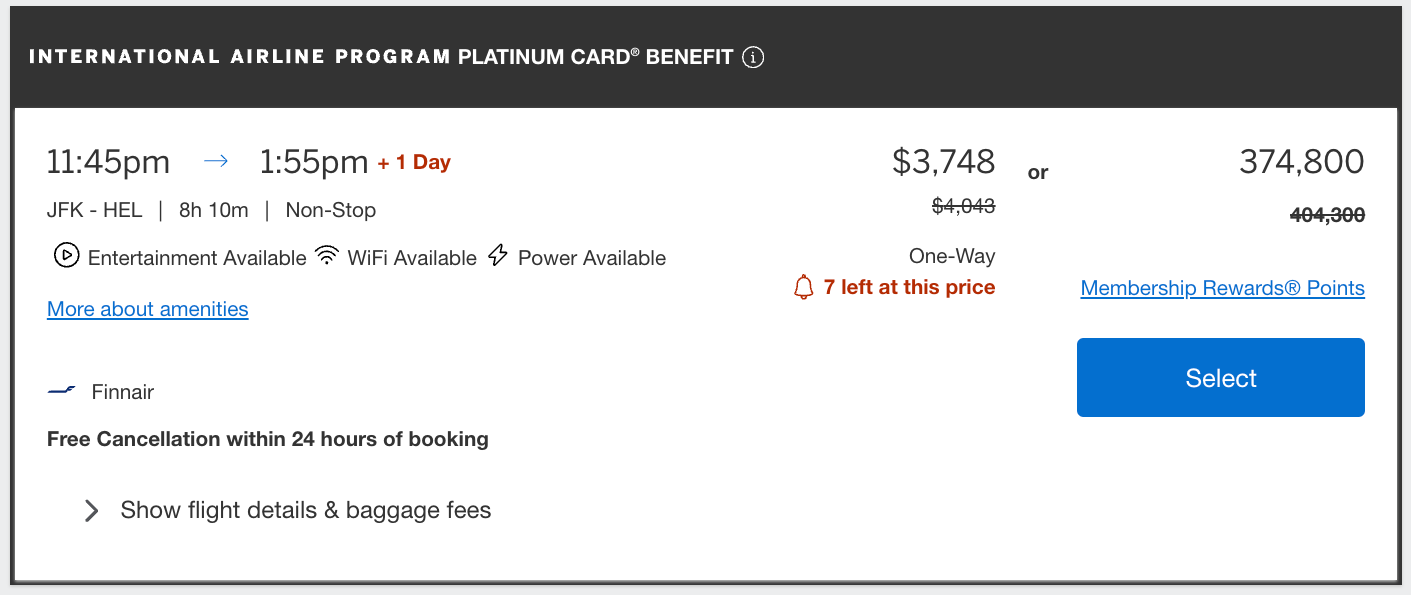1411x595 pixels.
Task: Click the 1:55pm arrival time
Action: (314, 161)
